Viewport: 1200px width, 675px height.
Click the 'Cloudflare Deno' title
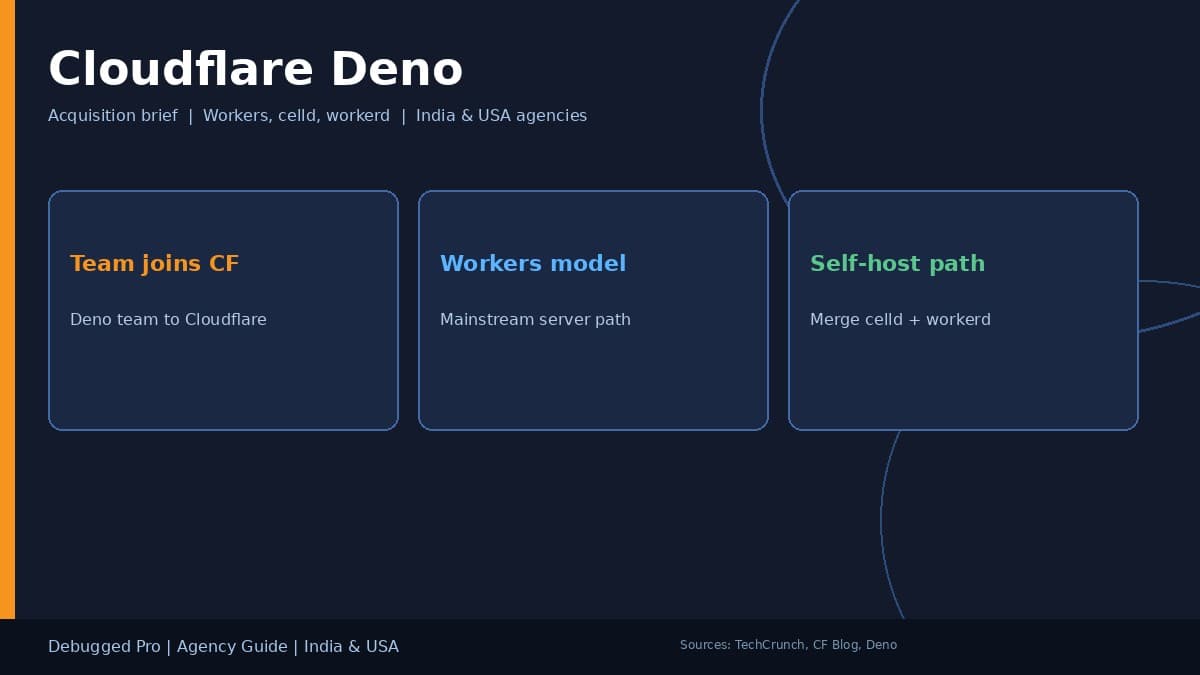(x=255, y=70)
